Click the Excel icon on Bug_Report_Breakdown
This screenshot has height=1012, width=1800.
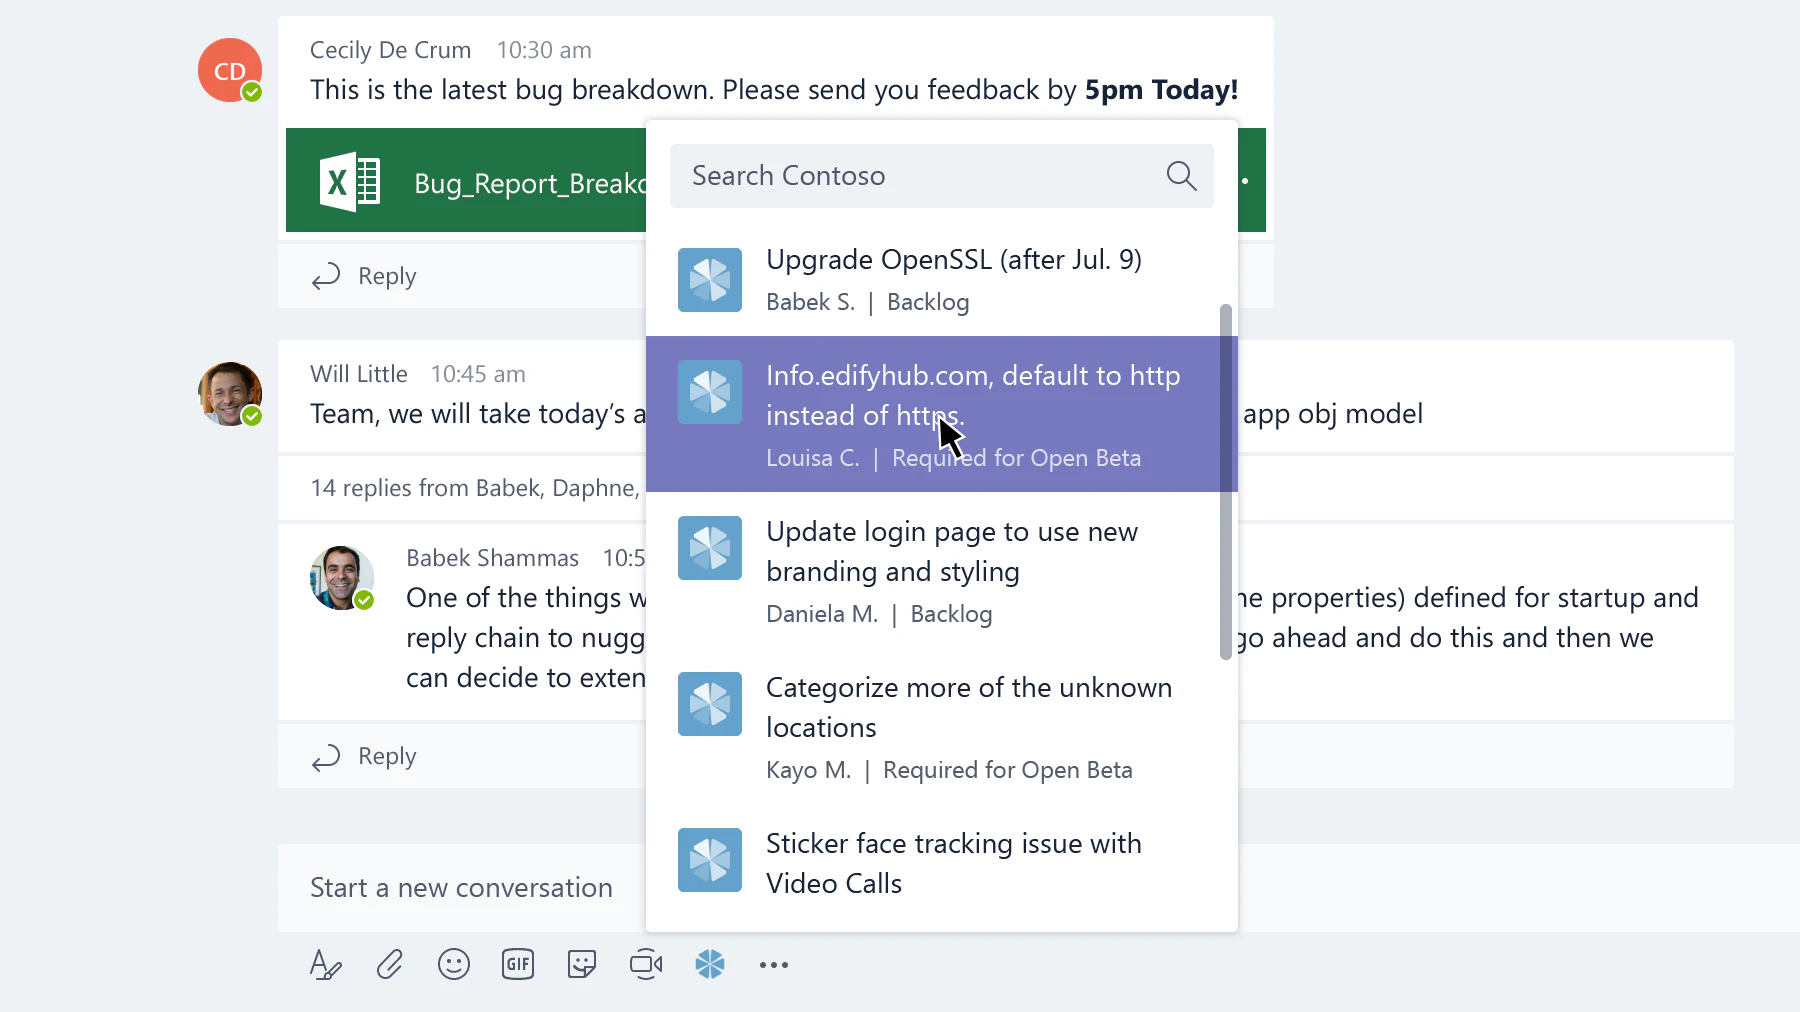[349, 181]
